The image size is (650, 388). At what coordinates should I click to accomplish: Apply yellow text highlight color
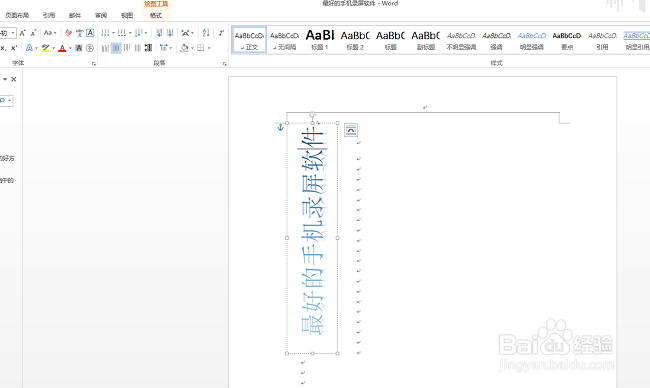[46, 48]
